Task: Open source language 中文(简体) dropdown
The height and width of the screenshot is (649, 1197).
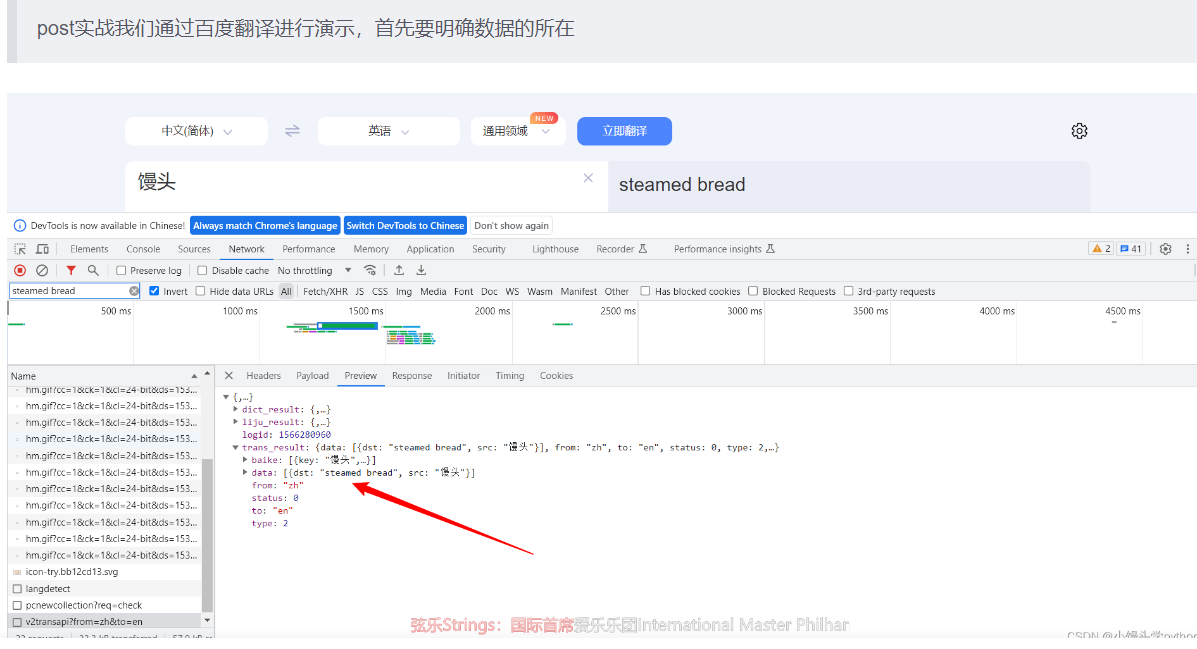Action: [x=196, y=131]
